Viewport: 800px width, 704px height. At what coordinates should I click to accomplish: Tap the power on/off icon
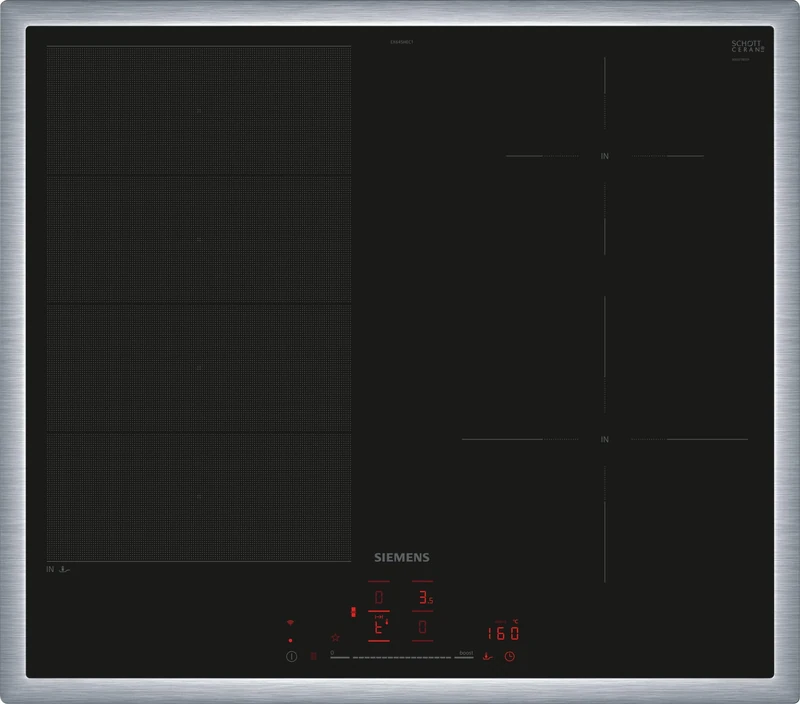click(291, 655)
